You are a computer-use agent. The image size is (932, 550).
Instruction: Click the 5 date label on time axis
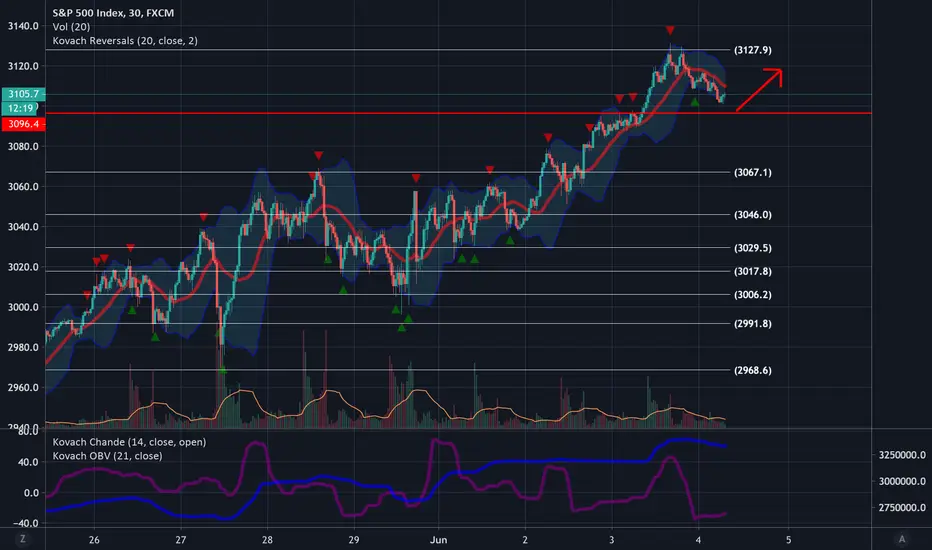pos(789,540)
